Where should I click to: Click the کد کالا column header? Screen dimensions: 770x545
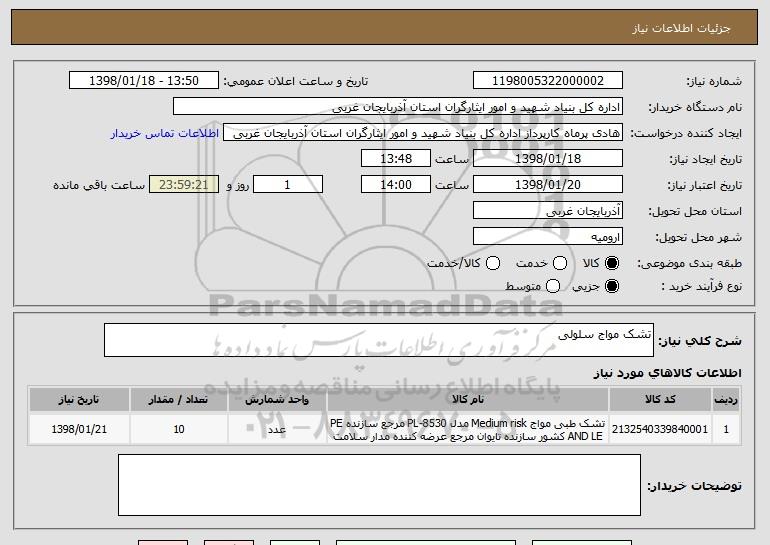(x=660, y=399)
